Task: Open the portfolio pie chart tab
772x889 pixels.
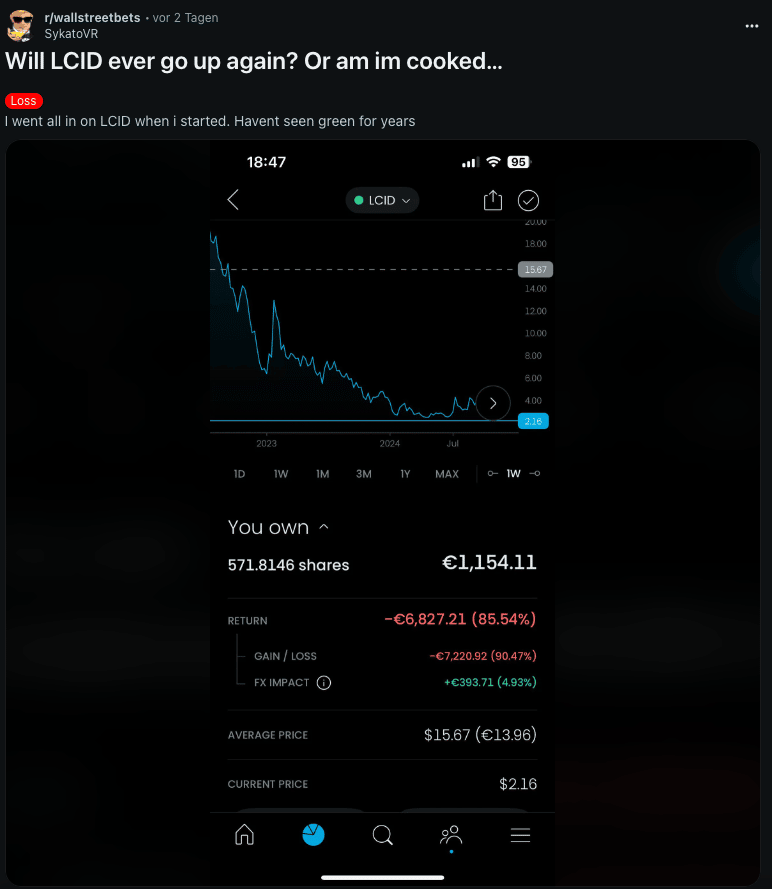Action: [314, 835]
